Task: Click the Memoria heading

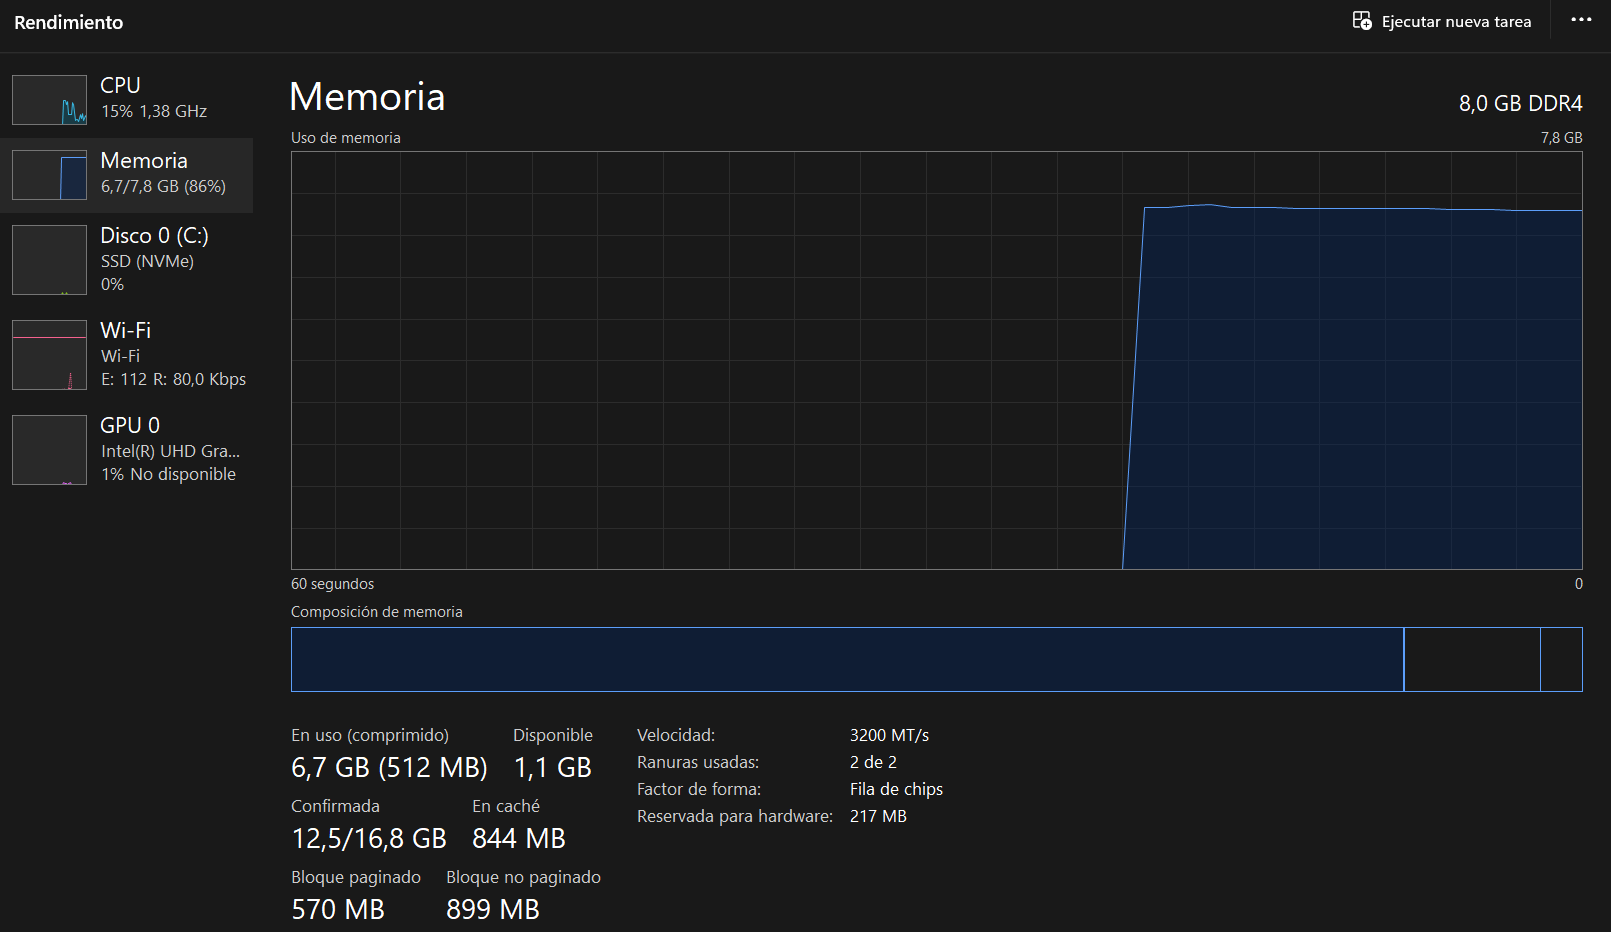Action: click(x=367, y=97)
